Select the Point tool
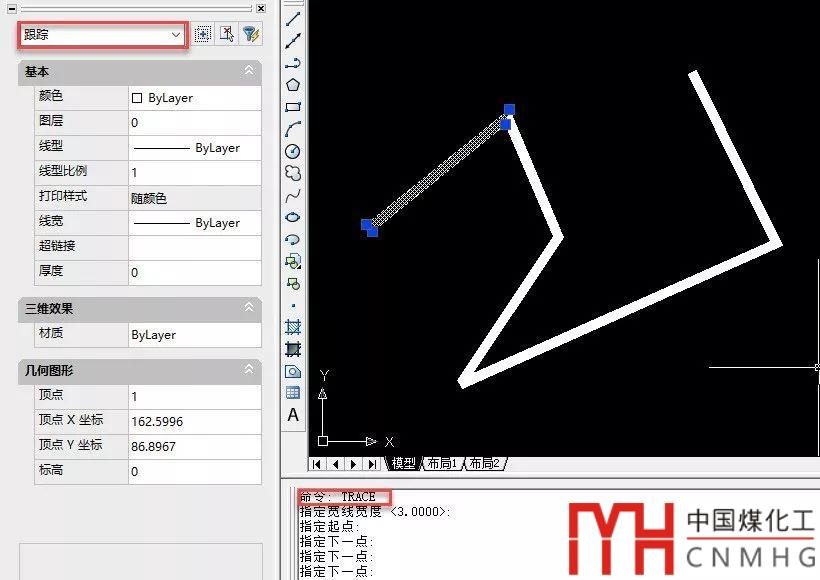The width and height of the screenshot is (820, 580). [x=293, y=305]
